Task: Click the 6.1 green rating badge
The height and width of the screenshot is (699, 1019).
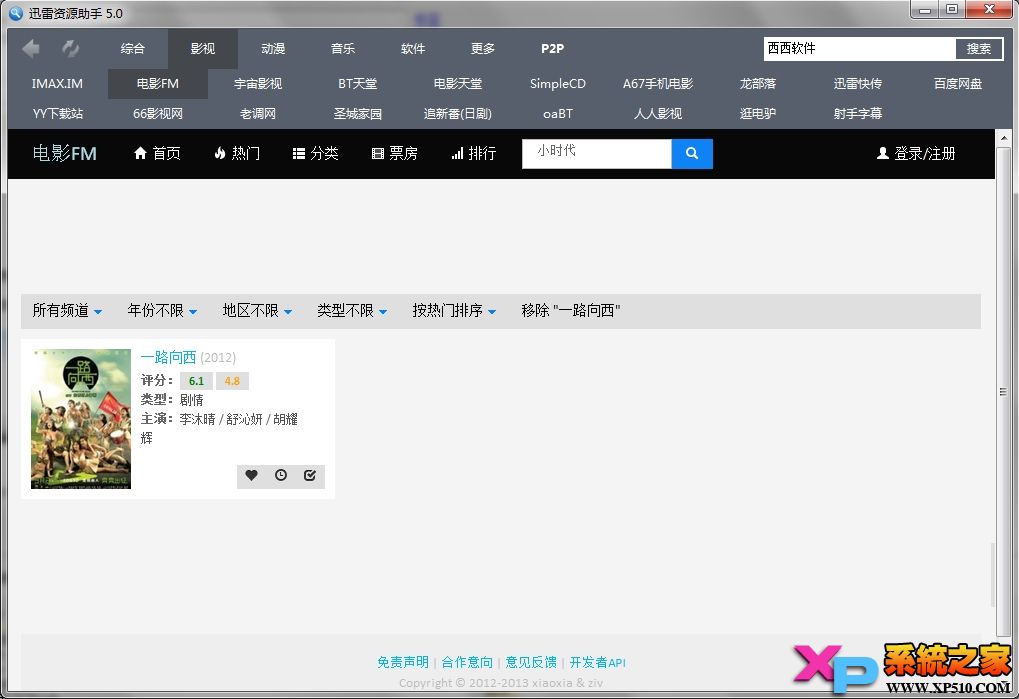Action: 196,381
